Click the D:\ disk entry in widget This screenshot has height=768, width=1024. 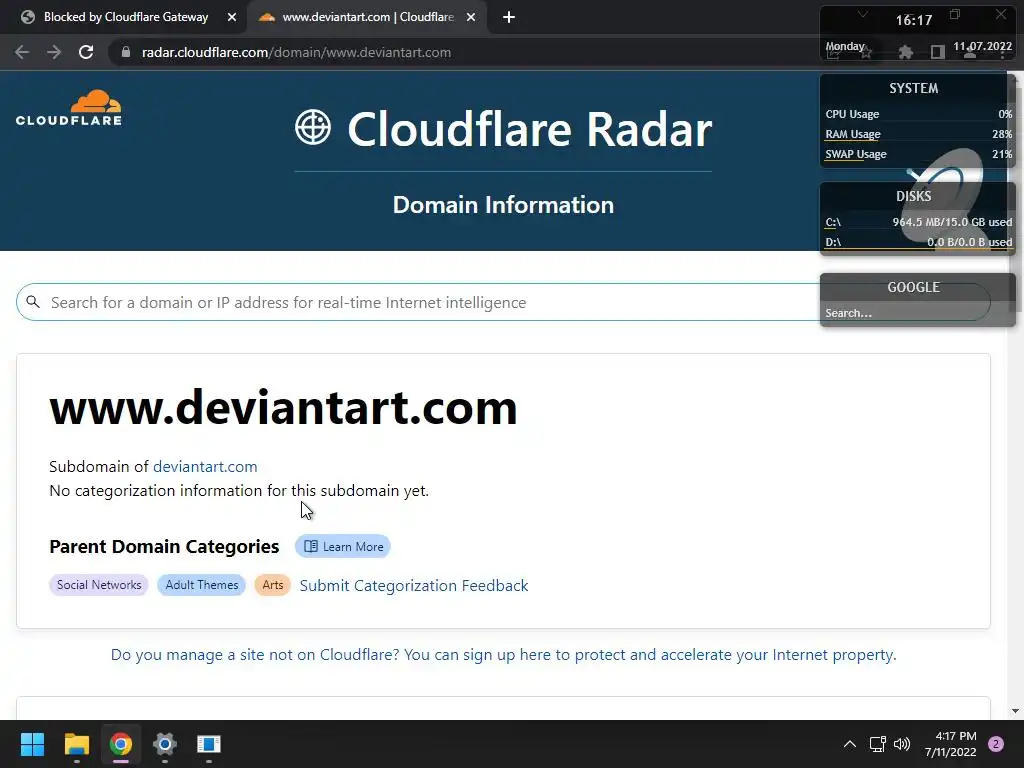point(918,242)
